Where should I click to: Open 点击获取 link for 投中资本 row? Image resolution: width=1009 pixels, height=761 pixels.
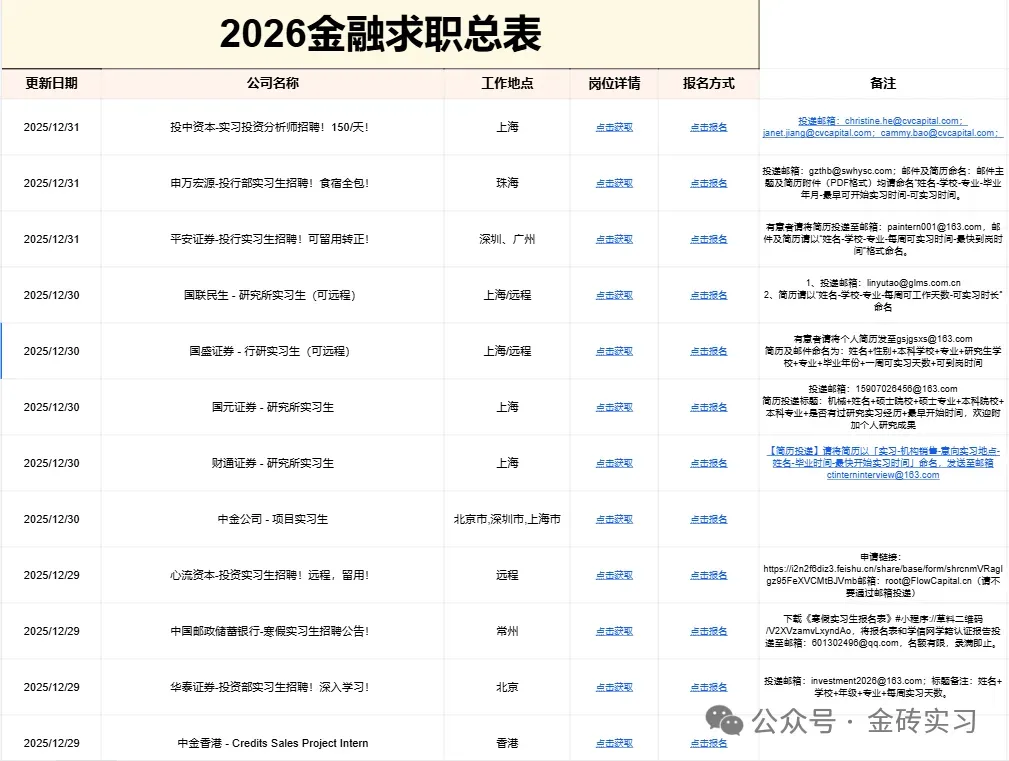(614, 127)
